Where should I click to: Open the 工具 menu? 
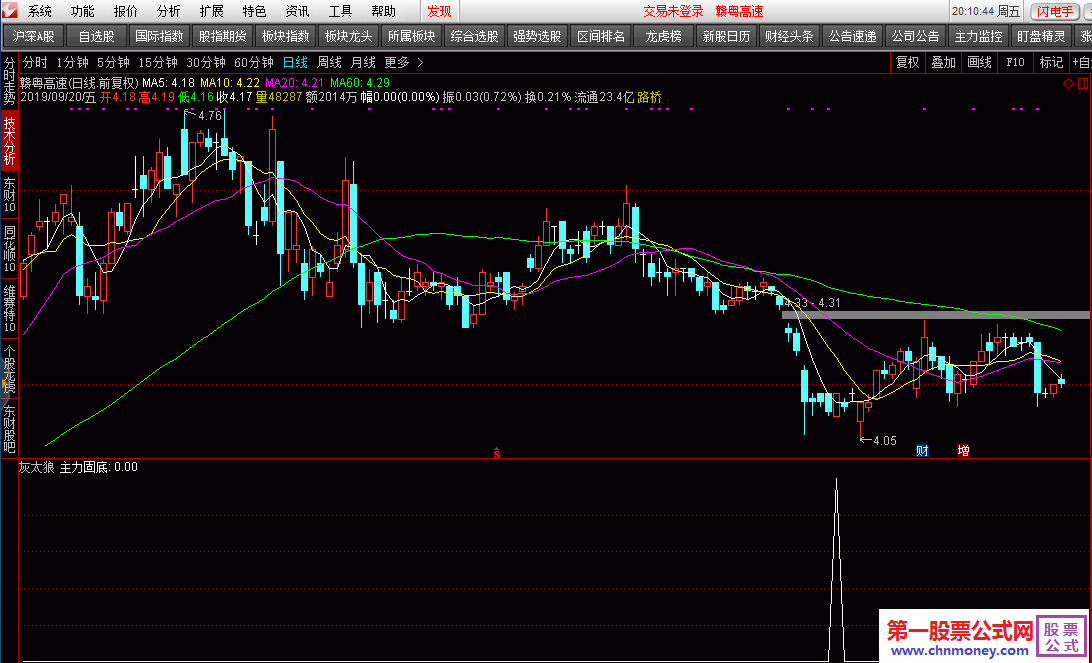pos(341,11)
